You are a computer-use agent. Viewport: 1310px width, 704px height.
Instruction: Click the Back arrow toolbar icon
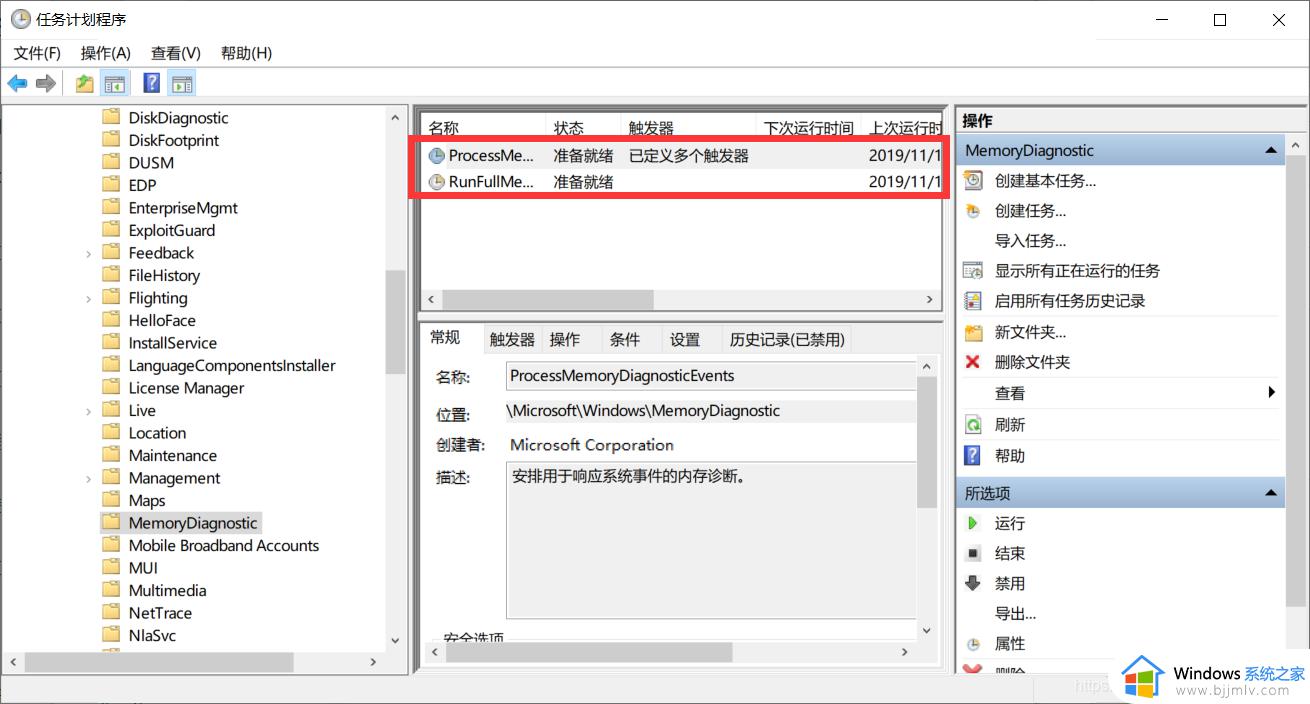(17, 83)
